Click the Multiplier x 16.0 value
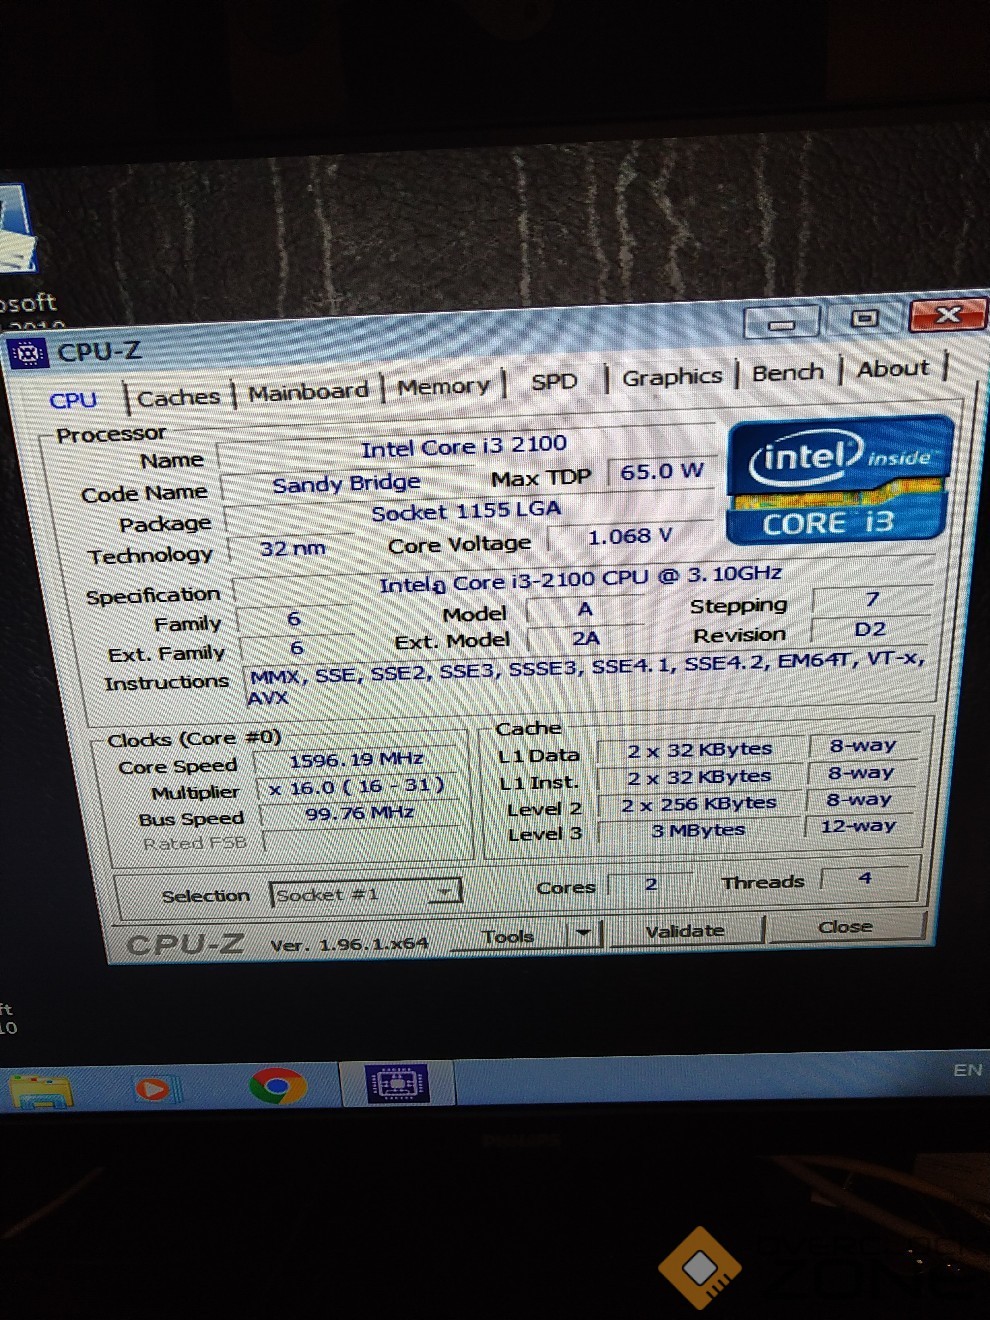This screenshot has height=1320, width=990. tap(357, 787)
